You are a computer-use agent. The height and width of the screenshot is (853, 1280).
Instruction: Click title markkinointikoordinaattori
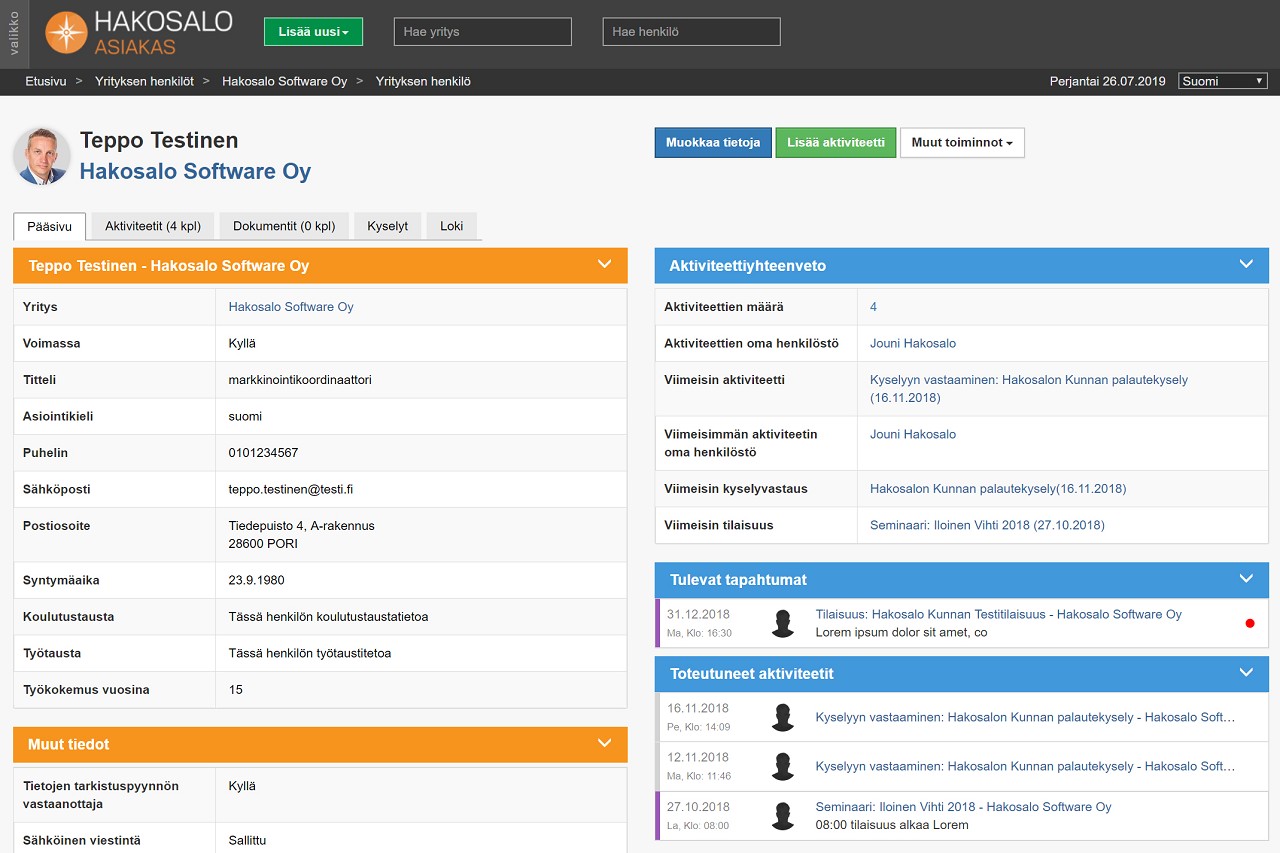coord(300,380)
